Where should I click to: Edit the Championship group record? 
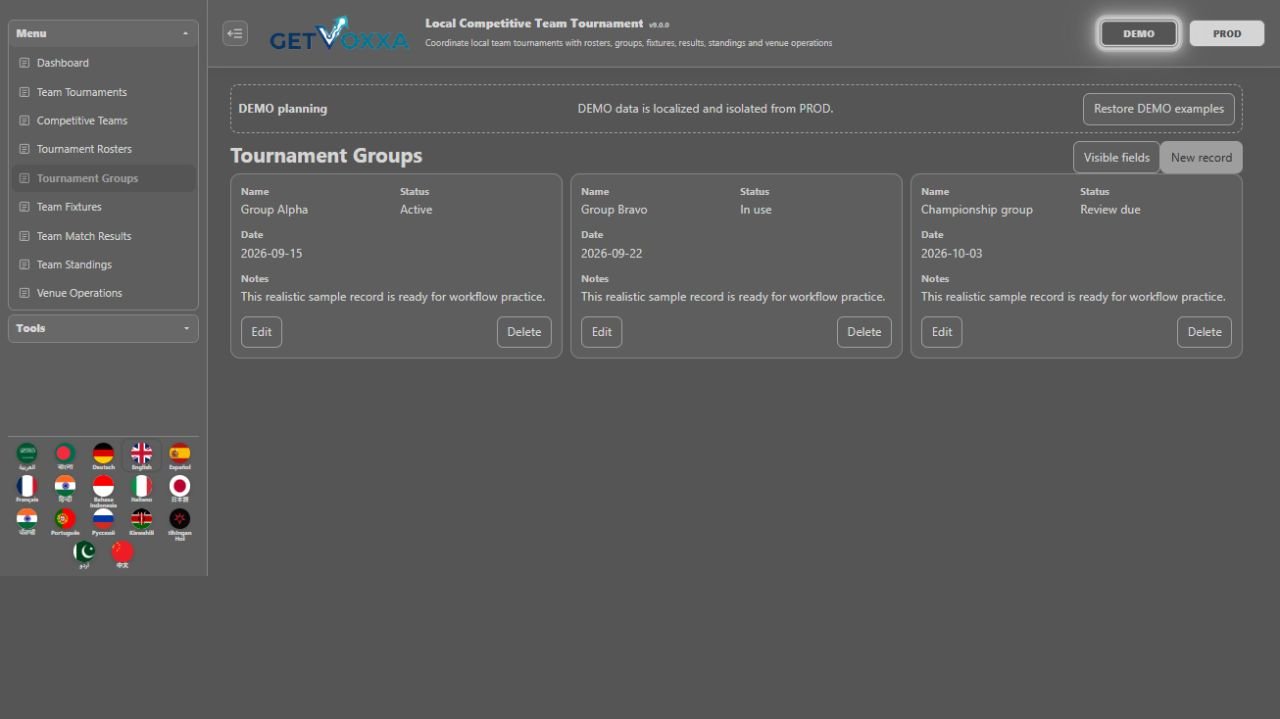(941, 332)
